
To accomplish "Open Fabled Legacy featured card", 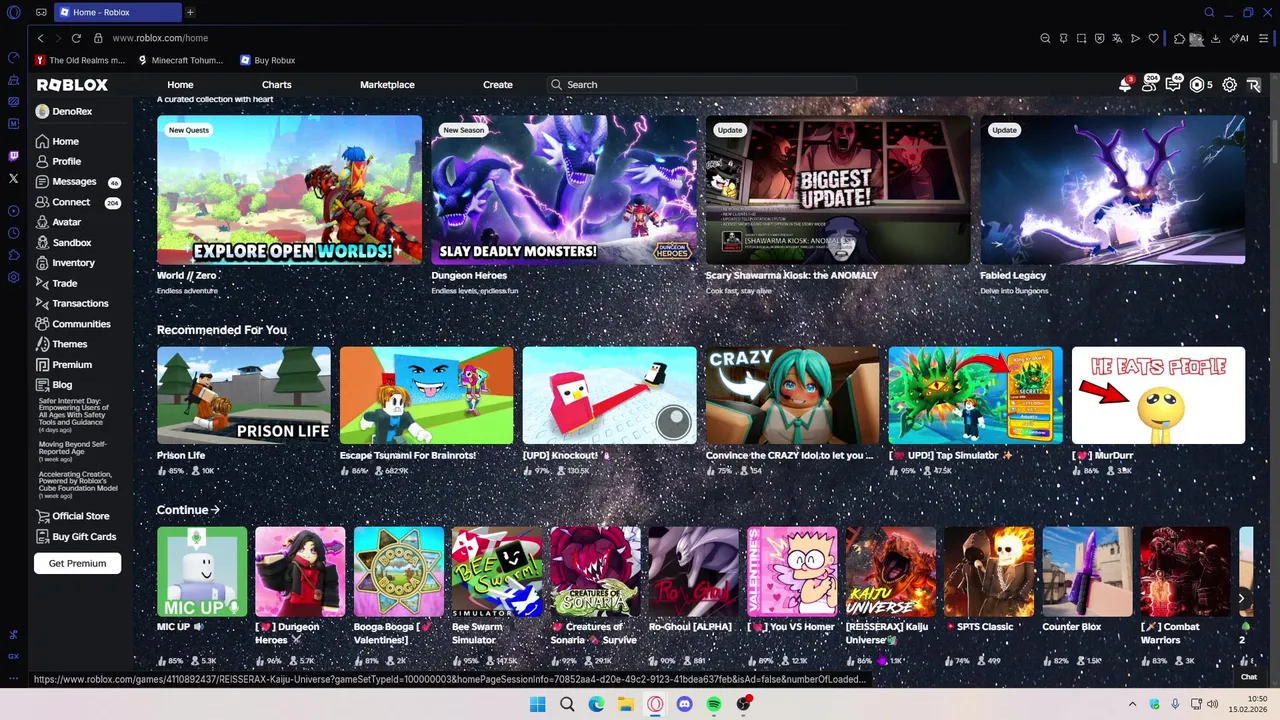I will (1113, 190).
